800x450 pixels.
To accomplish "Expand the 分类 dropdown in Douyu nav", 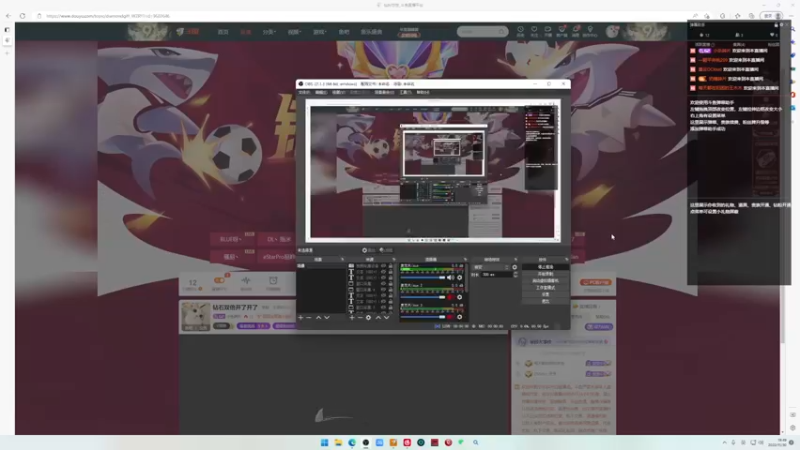I will pos(269,32).
